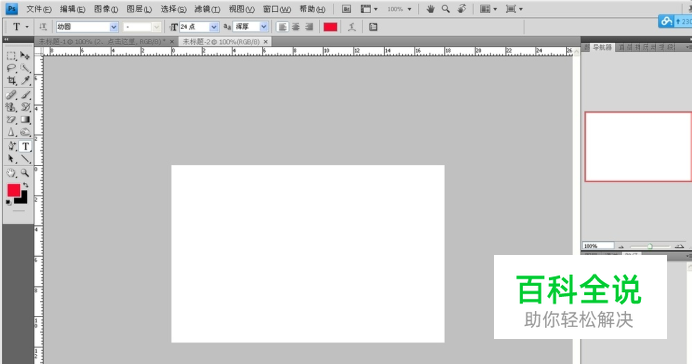This screenshot has height=364, width=692.
Task: Open the 窗口(W) menu
Action: click(x=277, y=9)
